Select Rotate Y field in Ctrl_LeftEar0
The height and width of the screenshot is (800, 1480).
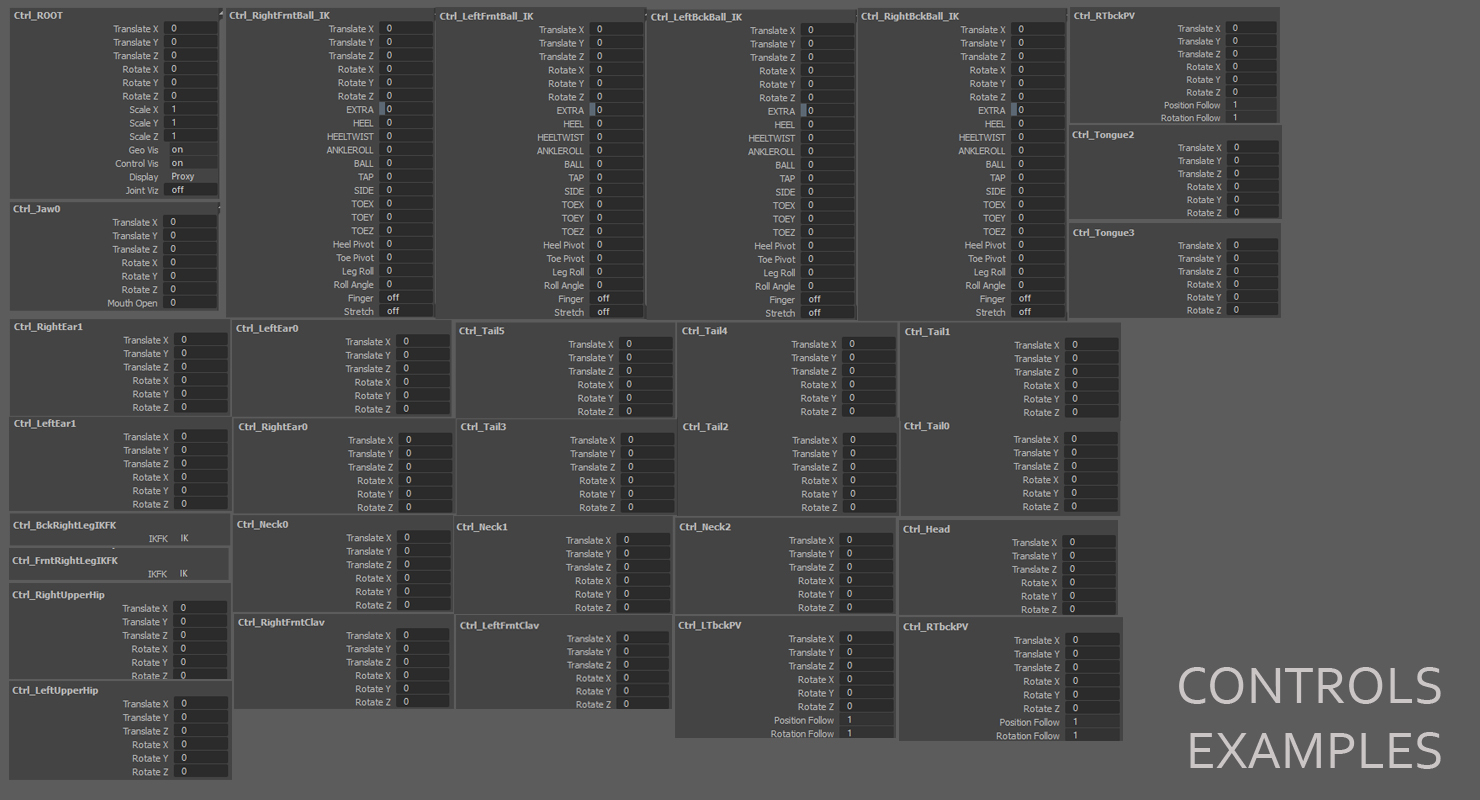pos(425,395)
